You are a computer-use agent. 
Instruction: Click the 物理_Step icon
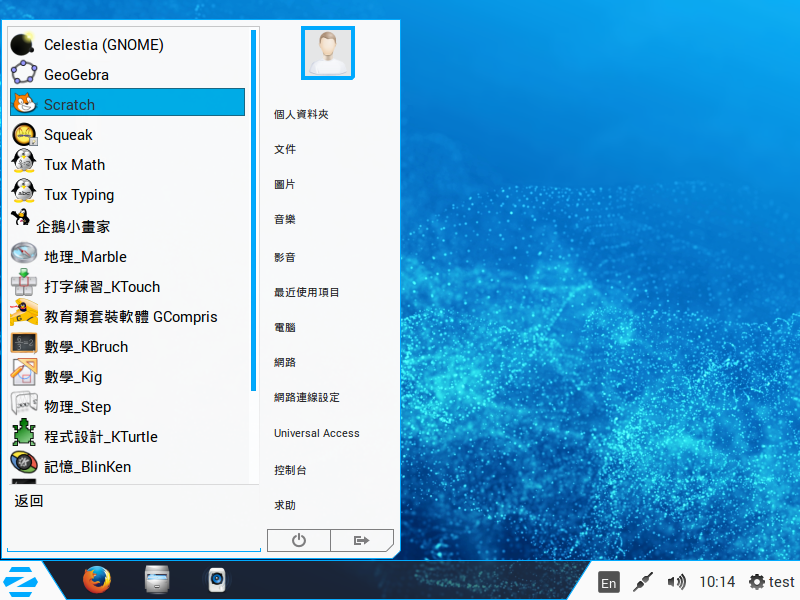(x=24, y=404)
